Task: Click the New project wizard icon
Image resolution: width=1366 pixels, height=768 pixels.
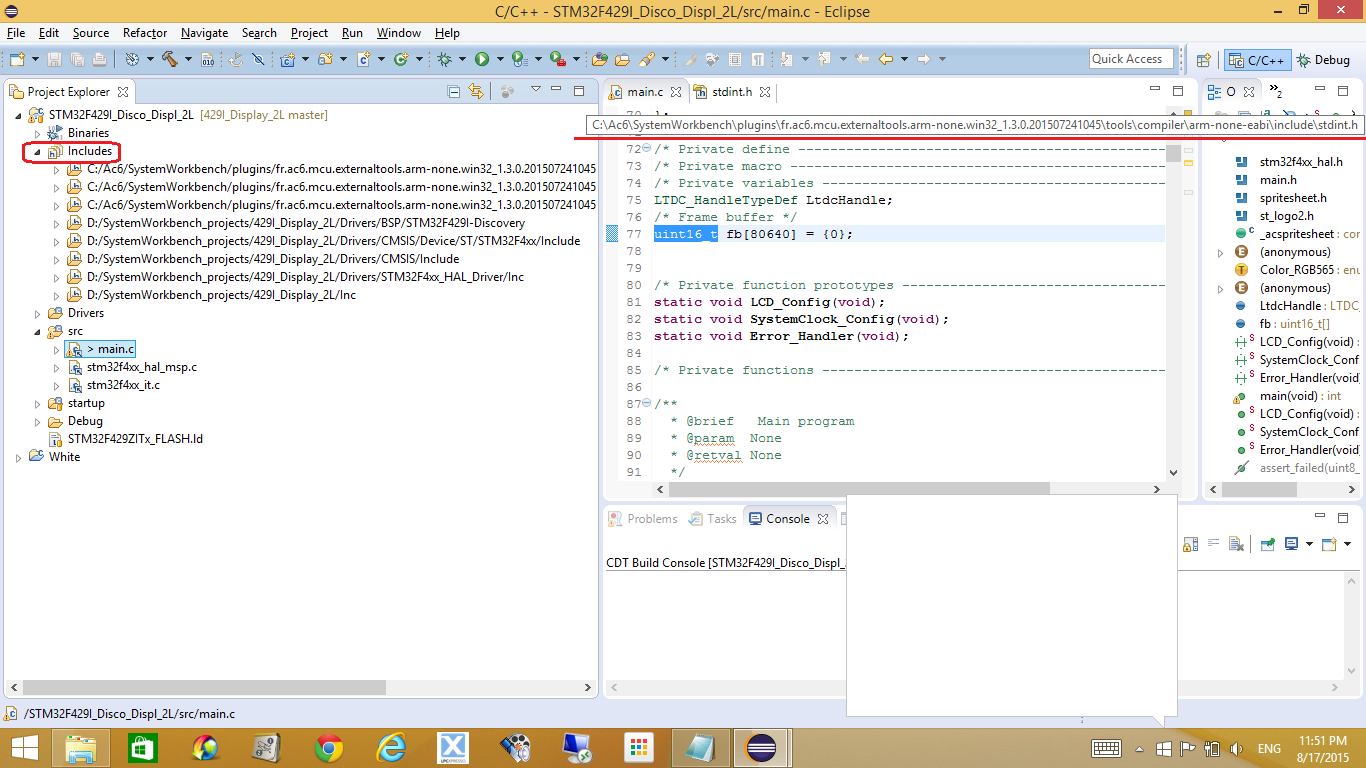Action: point(18,60)
